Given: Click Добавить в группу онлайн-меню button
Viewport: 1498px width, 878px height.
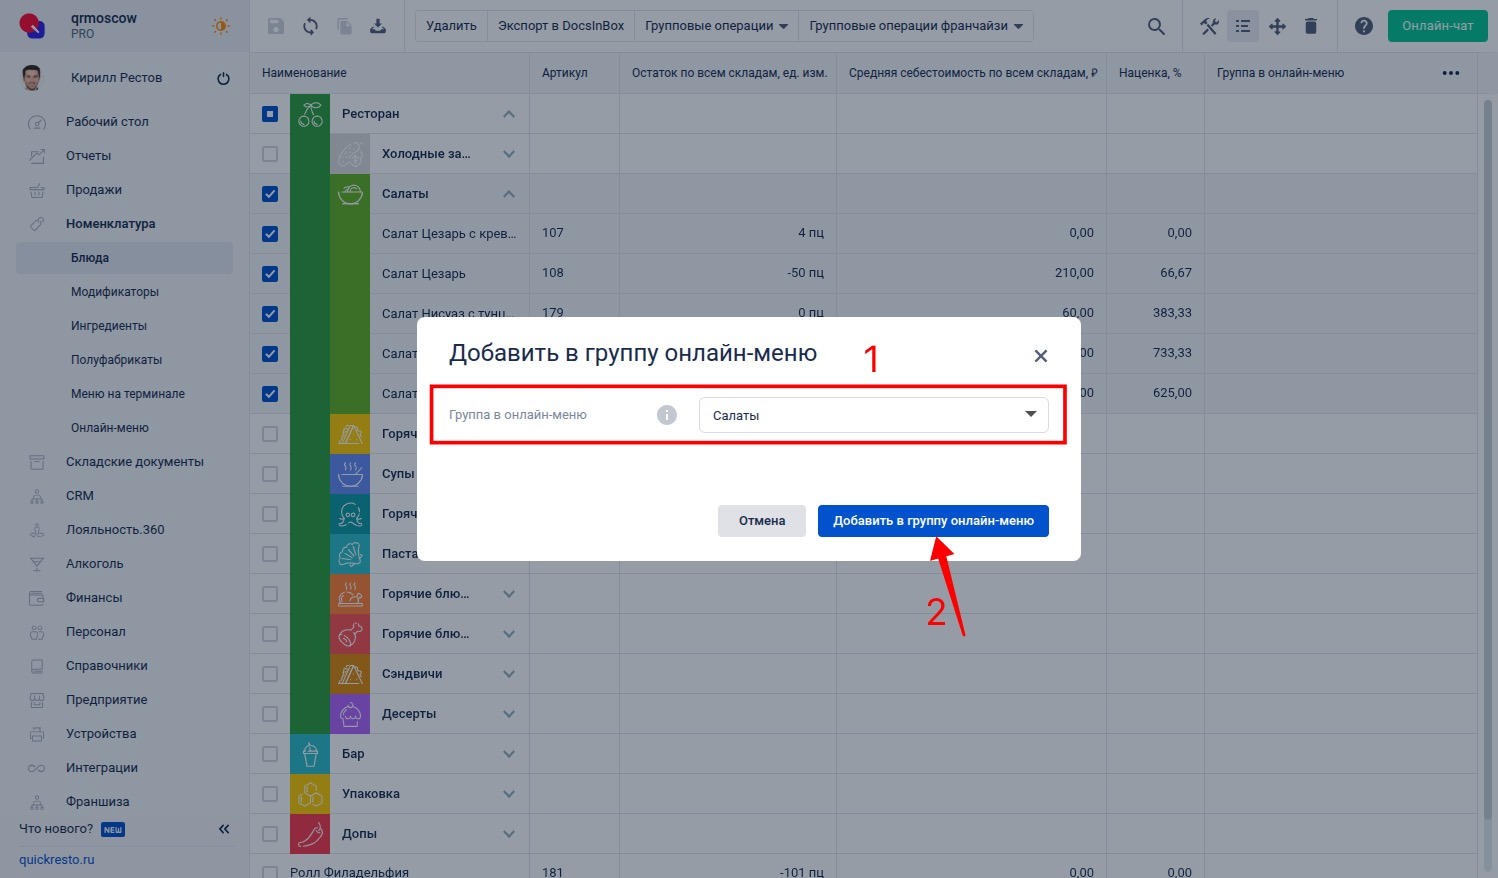Looking at the screenshot, I should [x=933, y=521].
